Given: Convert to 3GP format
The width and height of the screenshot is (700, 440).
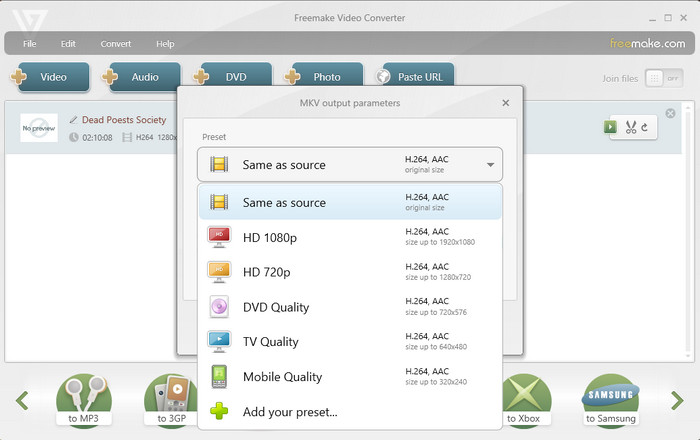Looking at the screenshot, I should [171, 401].
